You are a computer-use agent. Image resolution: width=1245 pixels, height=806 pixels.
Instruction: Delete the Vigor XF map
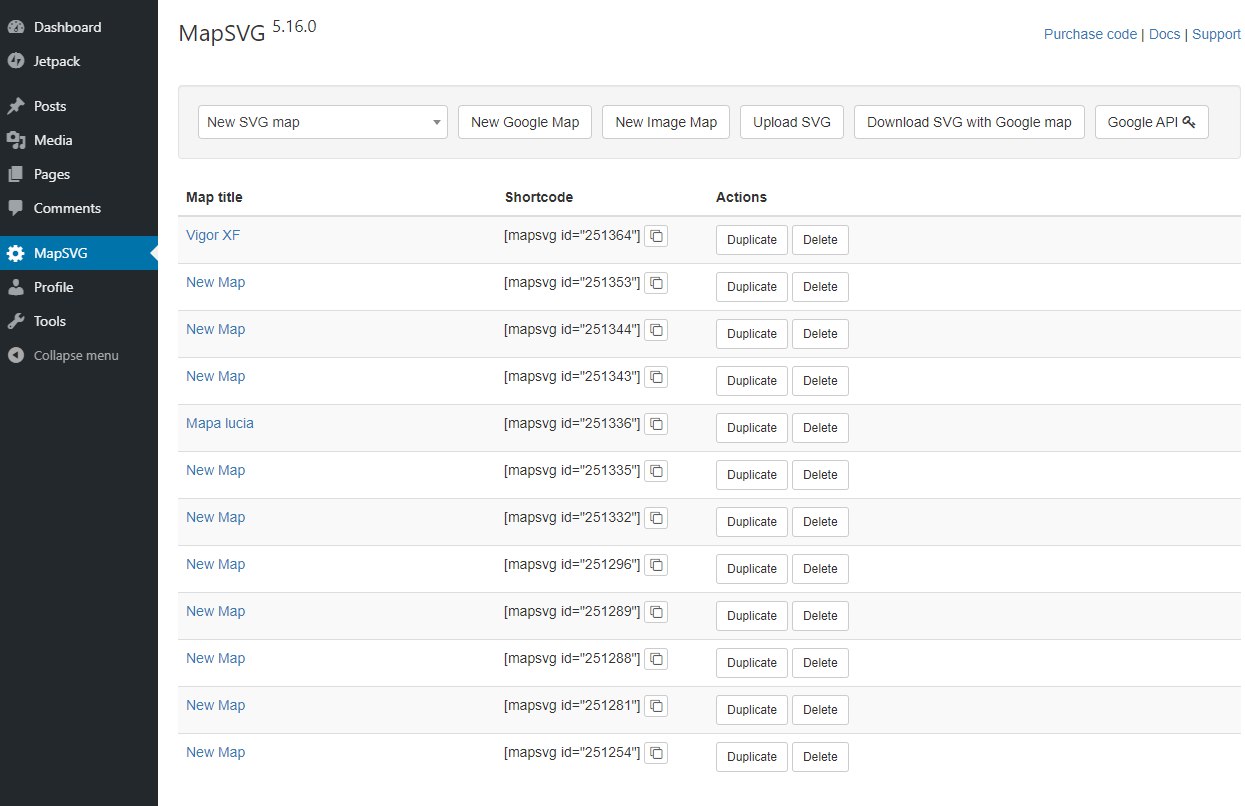coord(820,240)
